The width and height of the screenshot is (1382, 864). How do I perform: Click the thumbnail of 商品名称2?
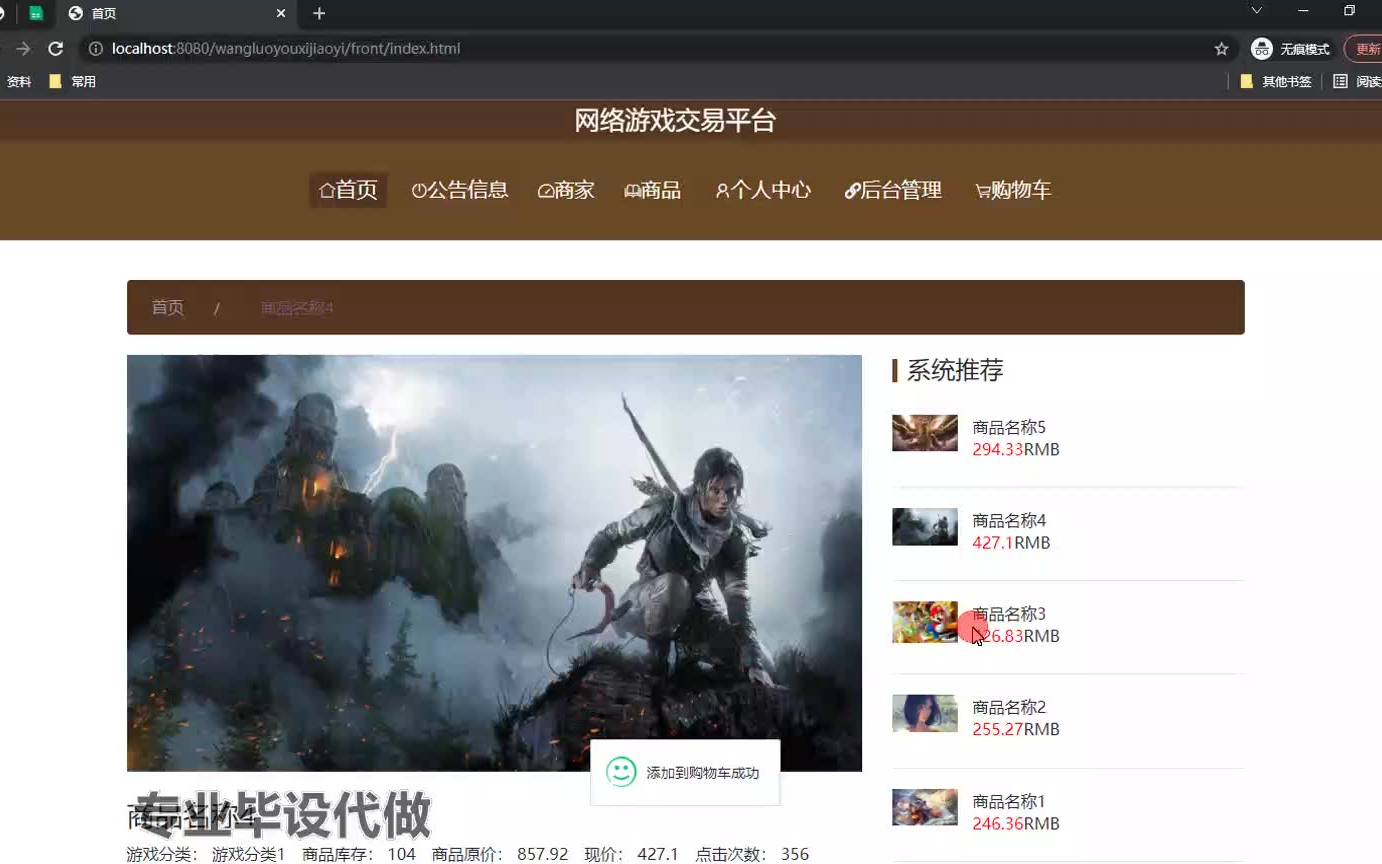[x=925, y=713]
